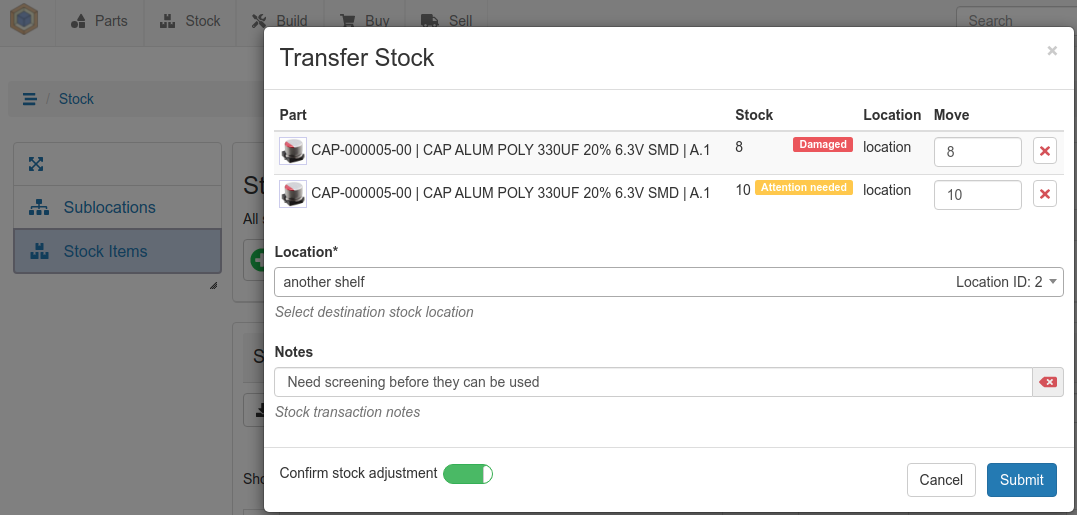This screenshot has width=1077, height=515.
Task: Remove the Attention needed stock row
Action: click(x=1045, y=194)
